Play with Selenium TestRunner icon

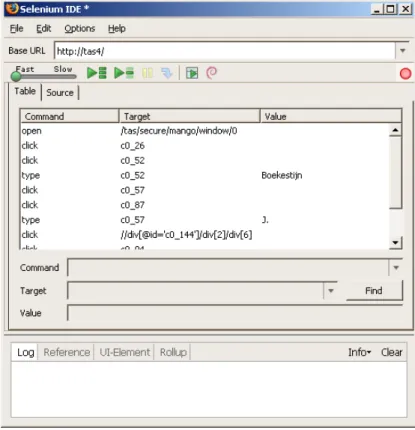pos(192,73)
